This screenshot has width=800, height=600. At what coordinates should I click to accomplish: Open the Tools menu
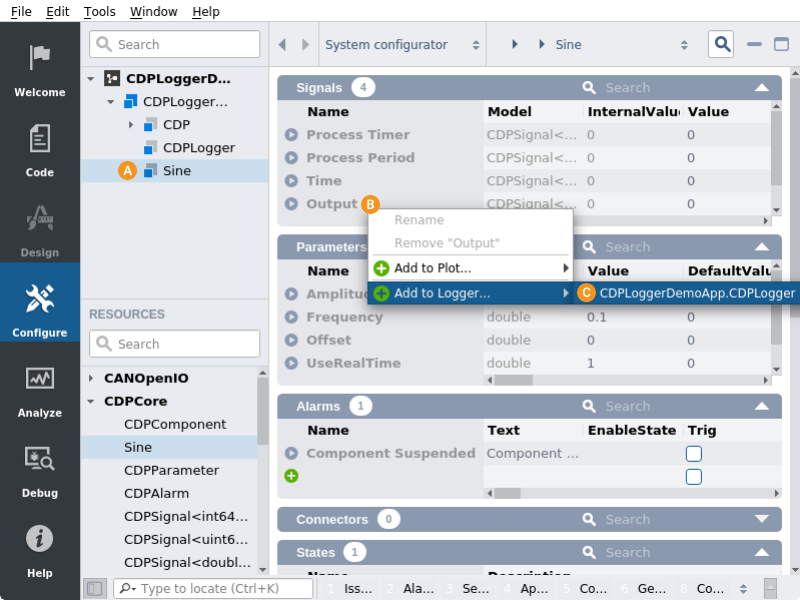pyautogui.click(x=99, y=12)
